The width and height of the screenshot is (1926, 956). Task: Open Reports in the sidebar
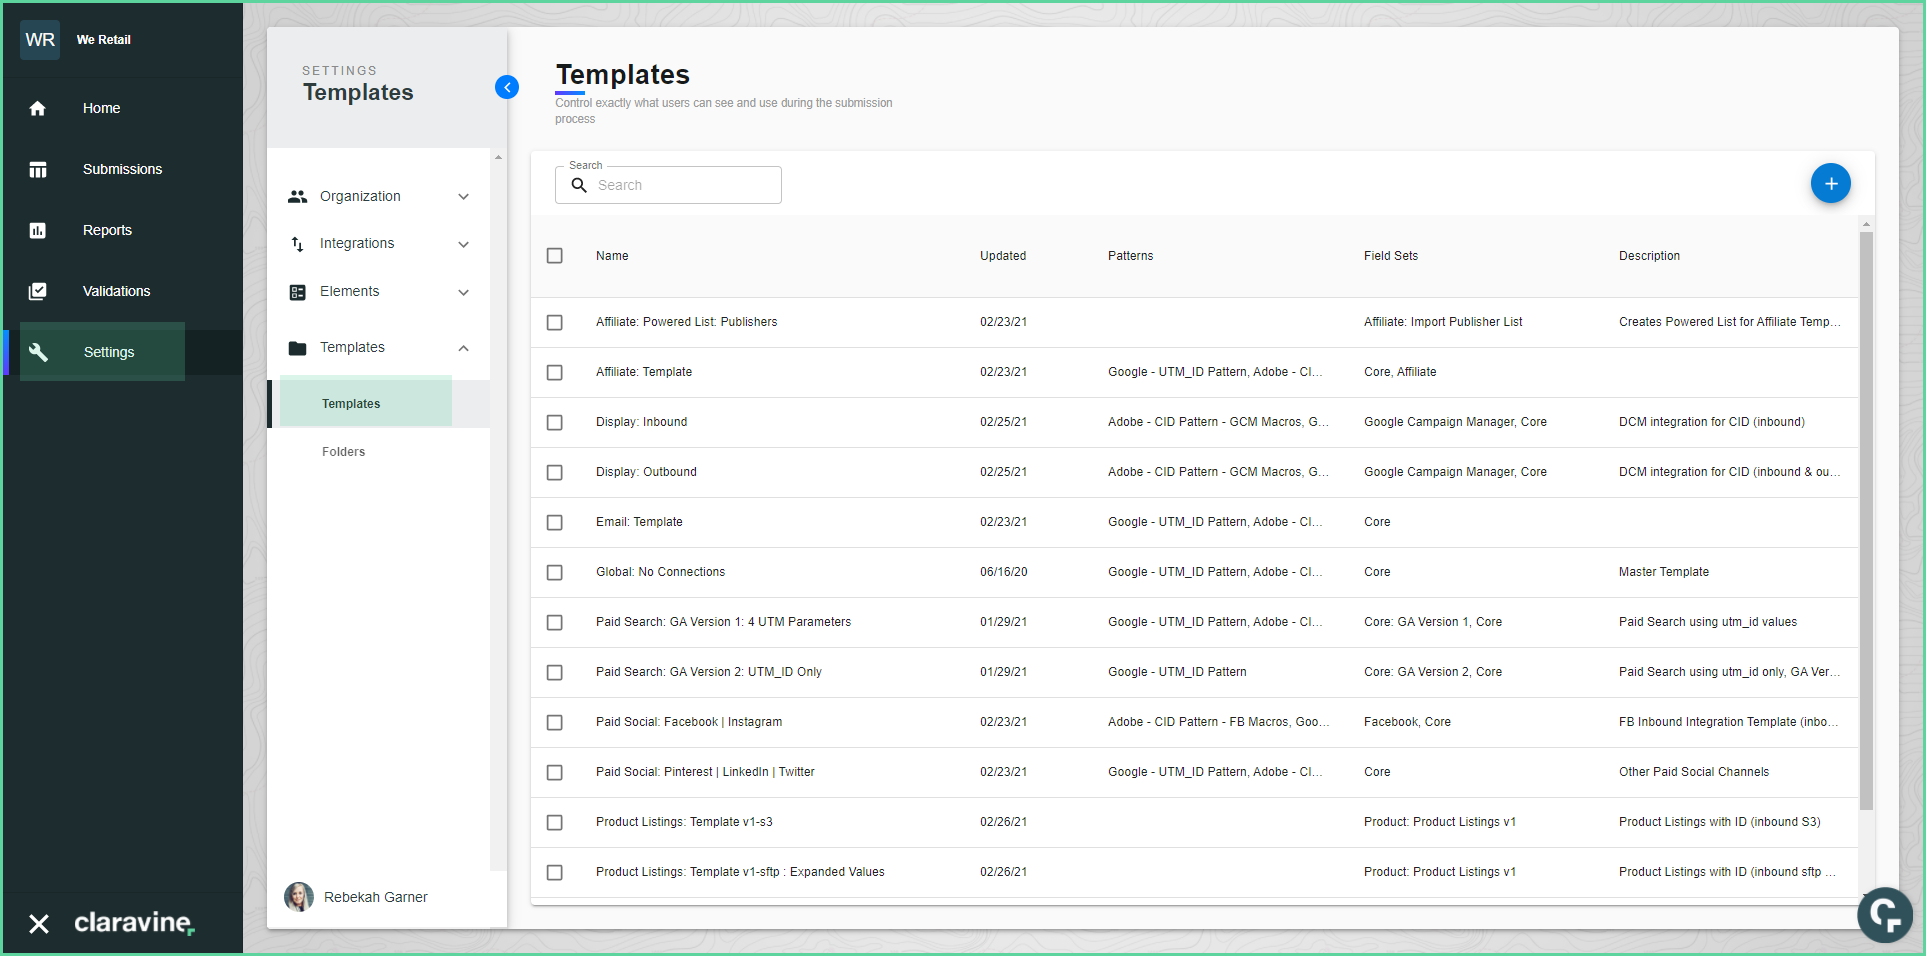[x=107, y=230]
